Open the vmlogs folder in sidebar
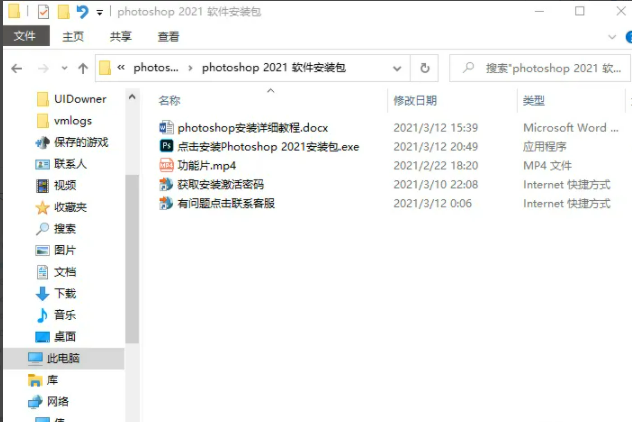This screenshot has width=632, height=422. [73, 121]
